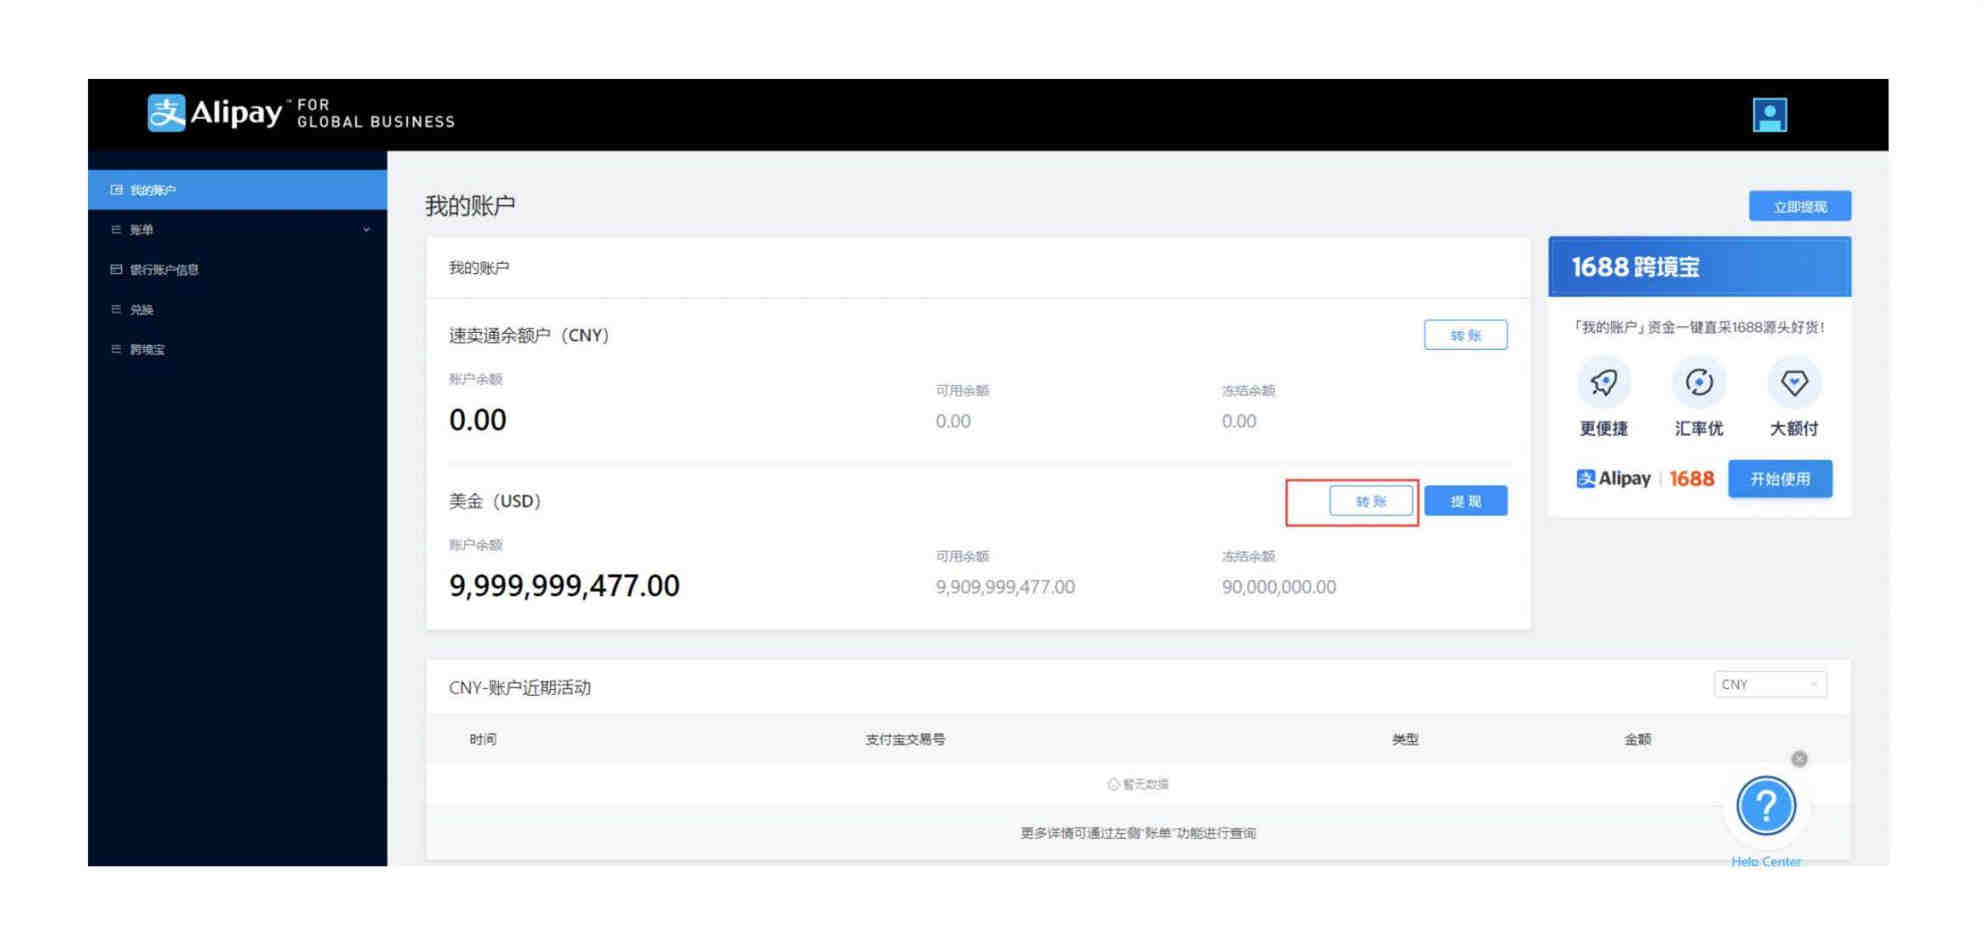Click the 「我的账户」资金一键直采1688源头好货 promo text
The width and height of the screenshot is (1984, 945).
coord(1699,327)
